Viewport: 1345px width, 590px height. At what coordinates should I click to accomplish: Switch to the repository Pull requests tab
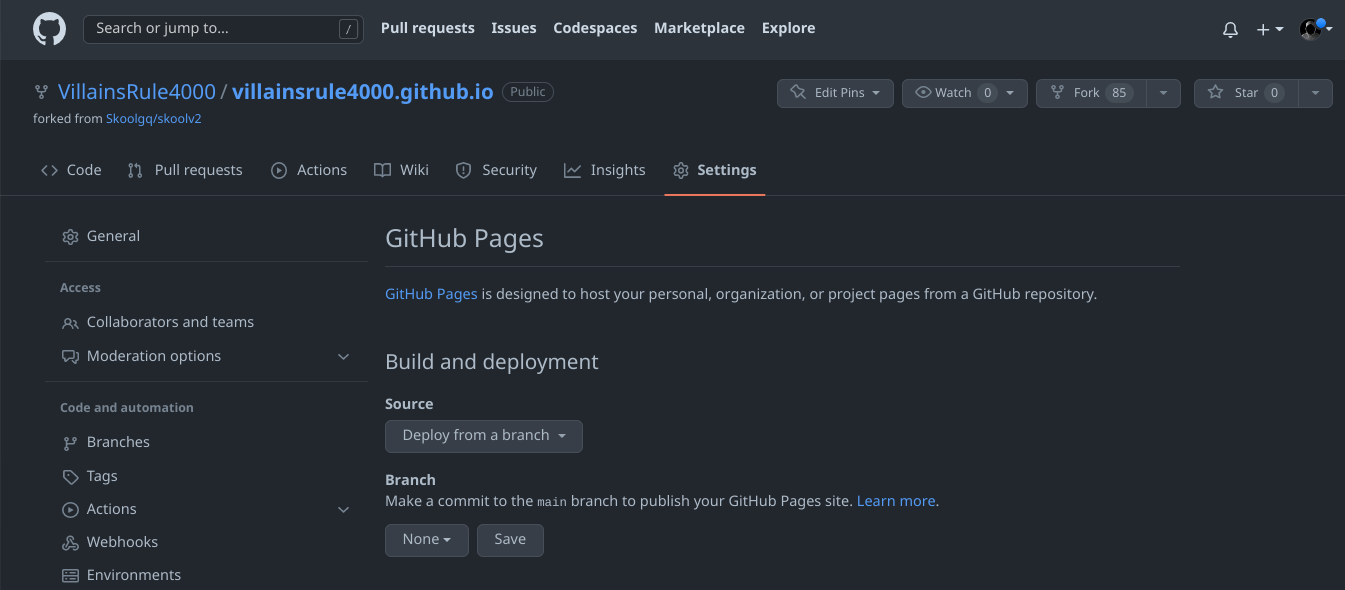pos(185,170)
